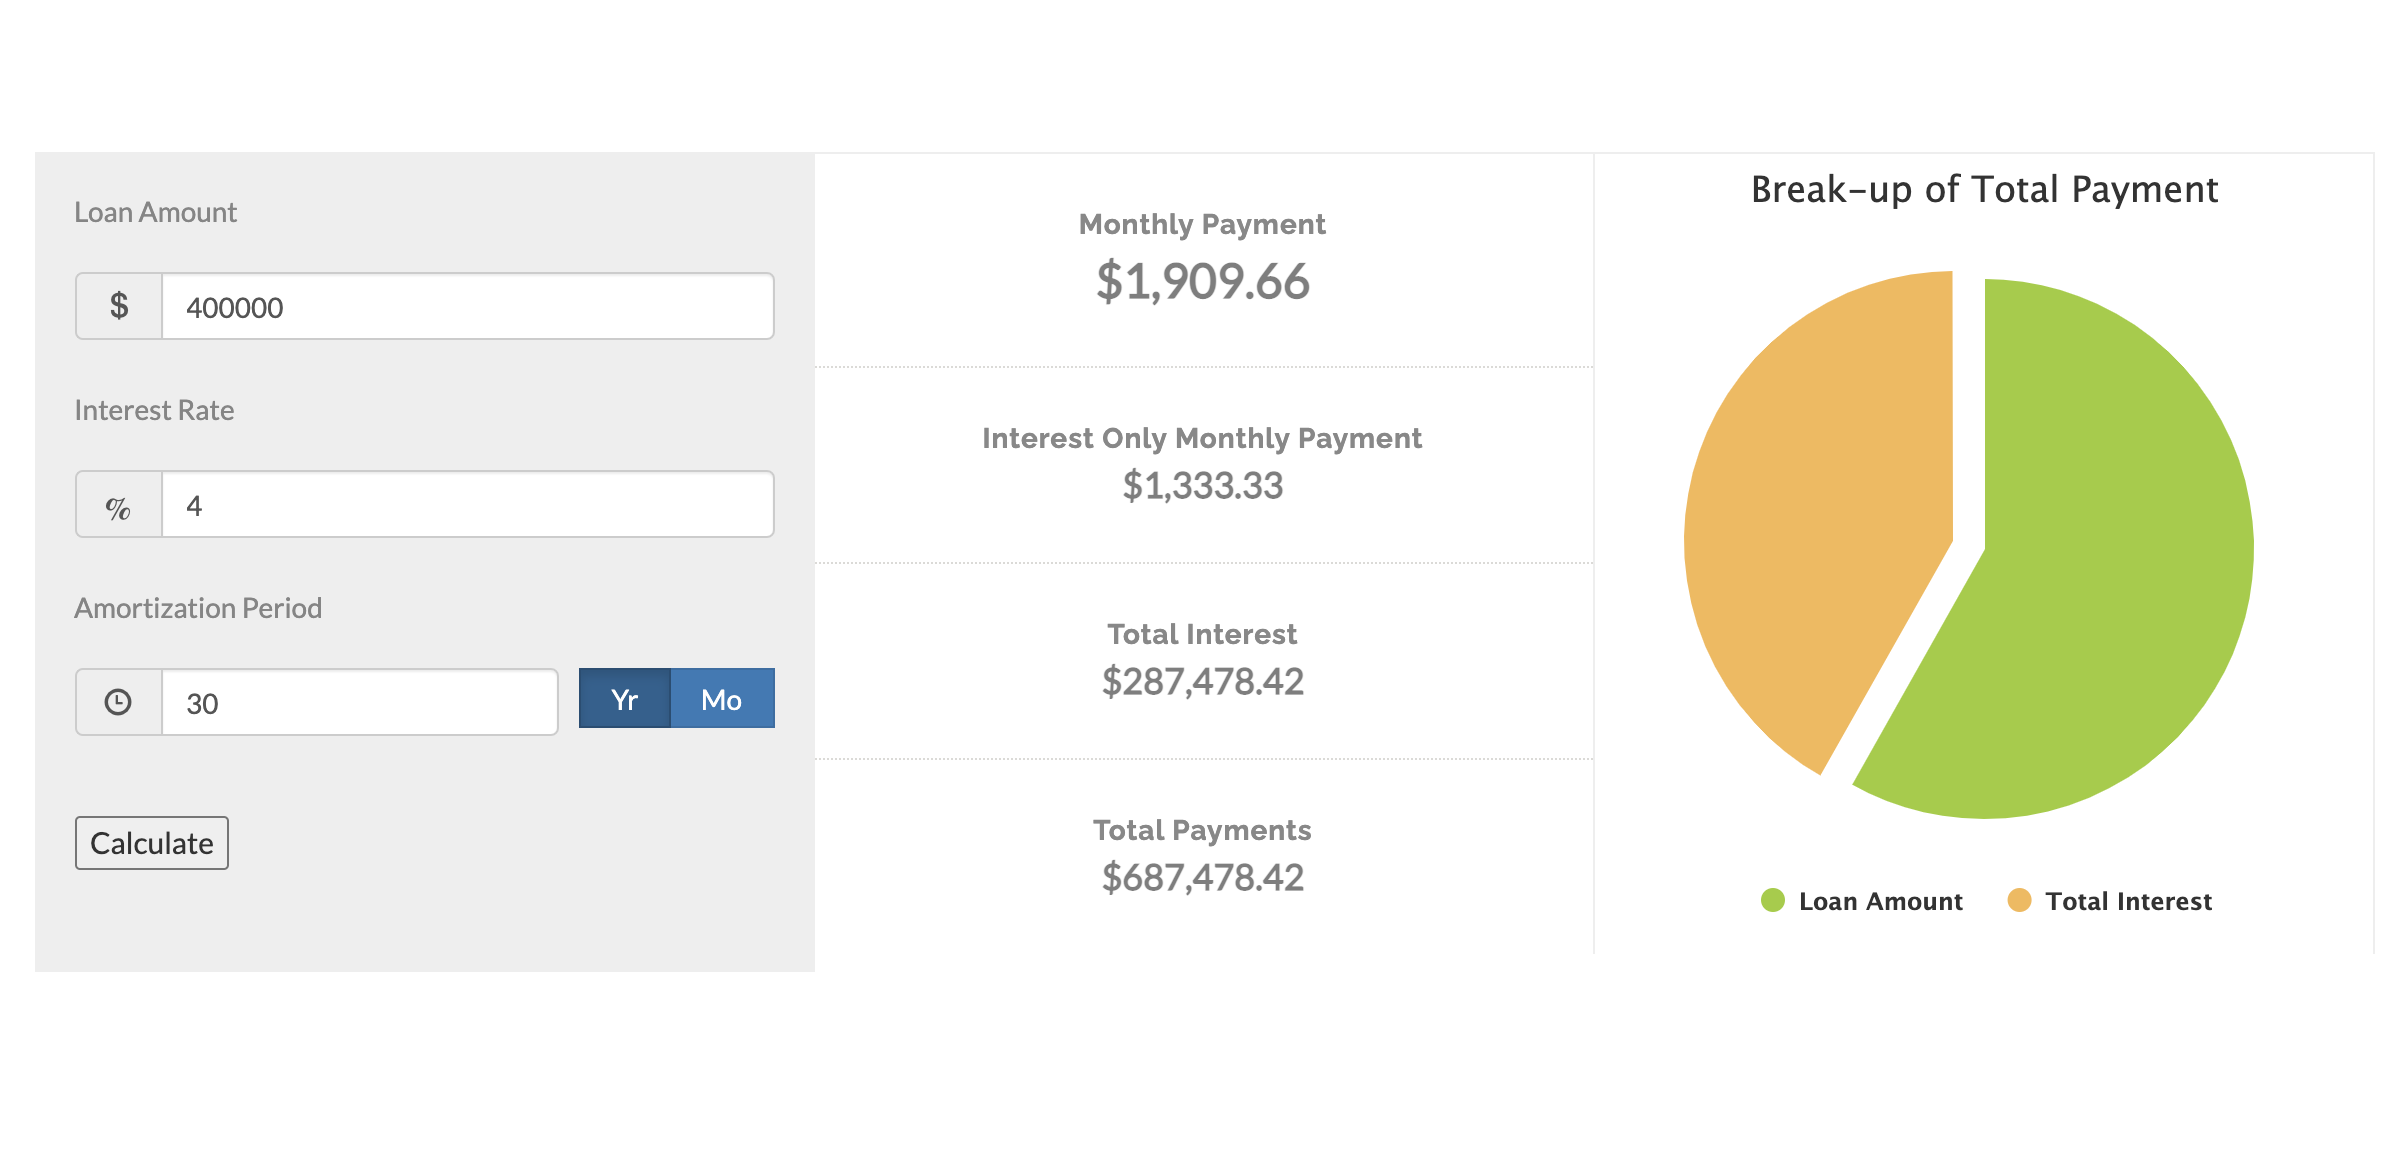Click the Break-up of Total Payment title
The image size is (2388, 1165).
tap(1984, 190)
